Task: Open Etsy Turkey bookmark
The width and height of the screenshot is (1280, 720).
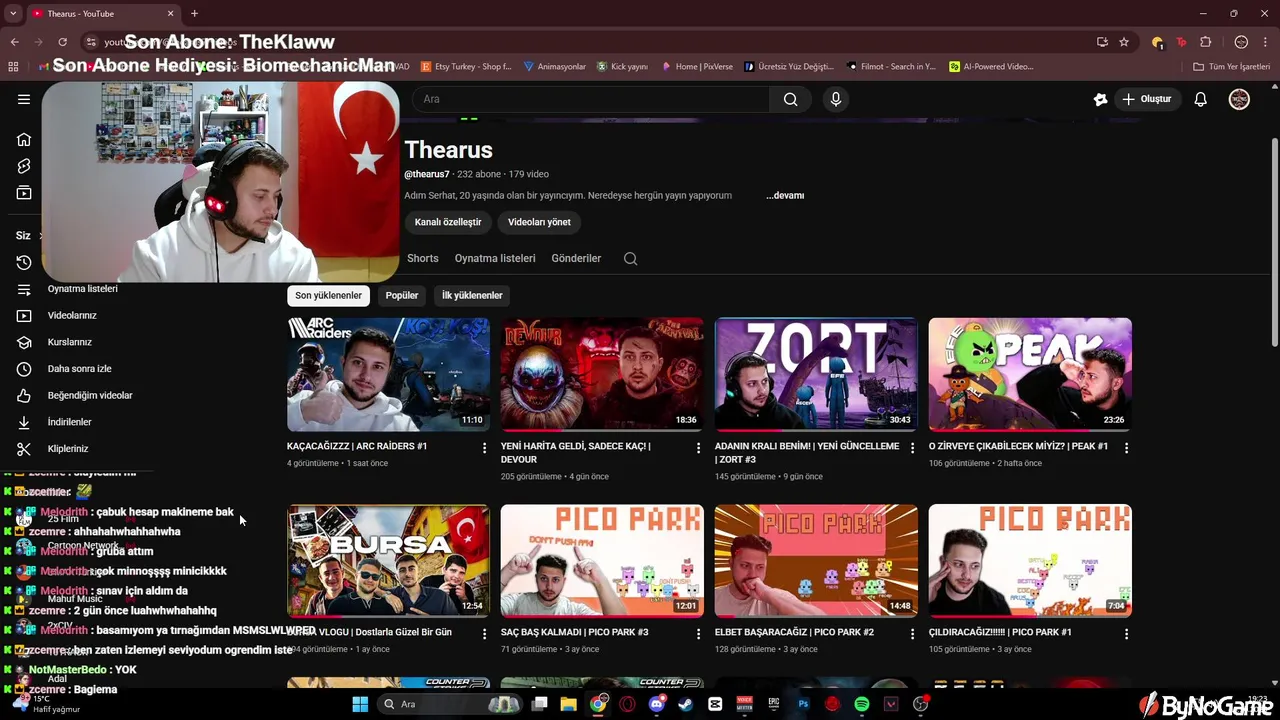Action: [466, 67]
